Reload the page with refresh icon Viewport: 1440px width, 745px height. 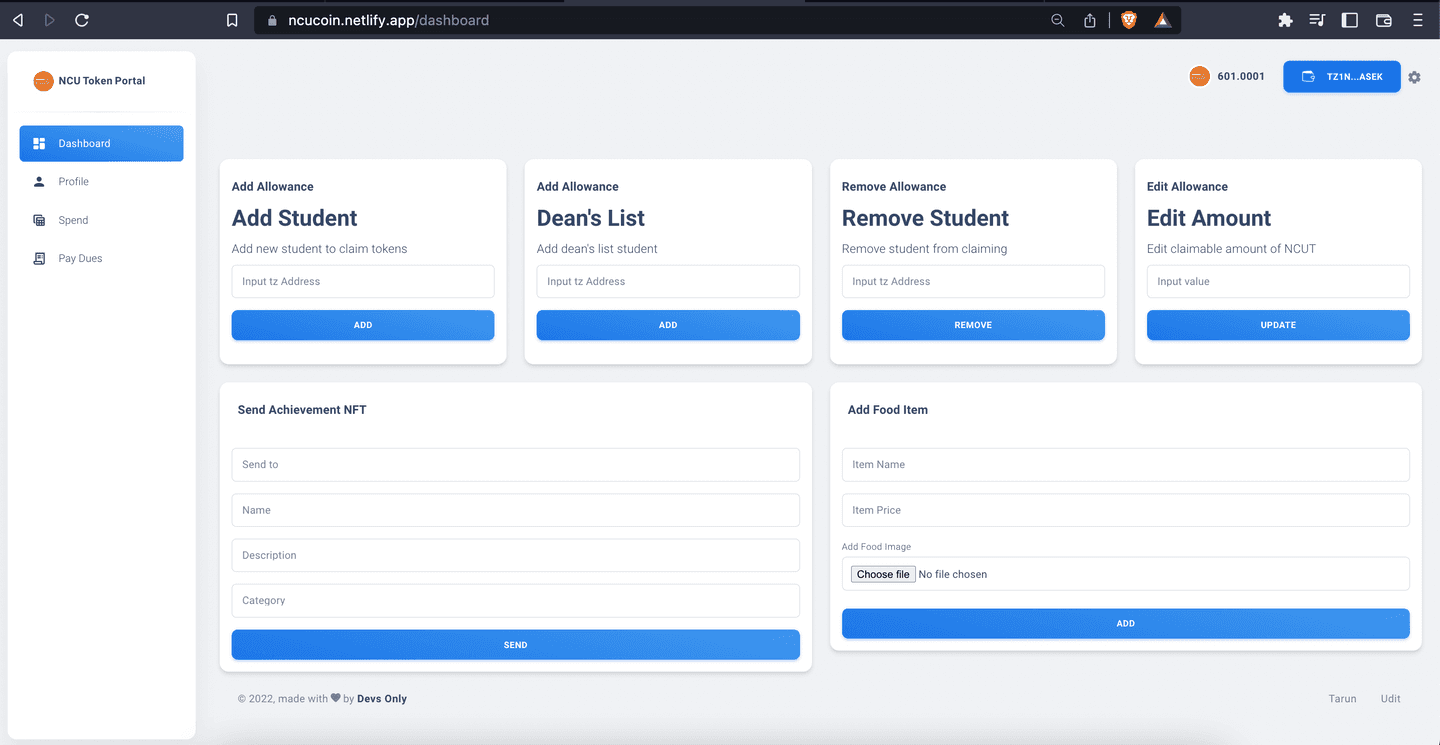(x=82, y=20)
